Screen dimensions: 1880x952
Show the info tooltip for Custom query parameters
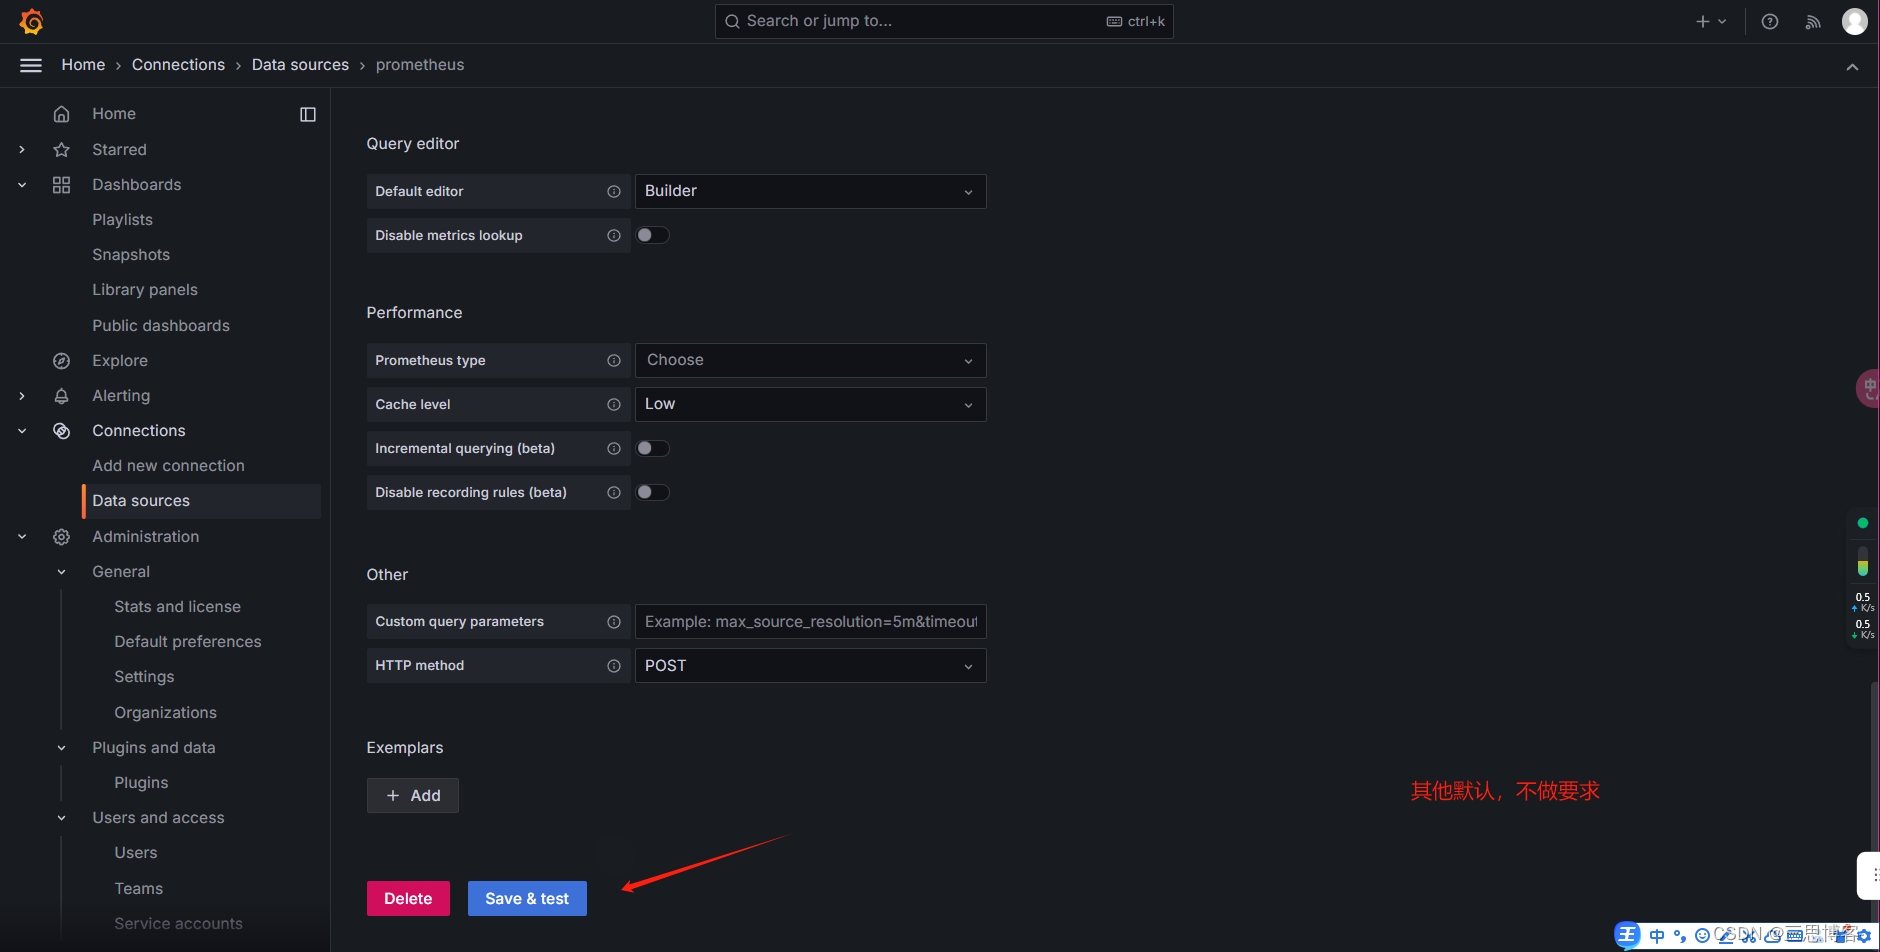pyautogui.click(x=614, y=621)
